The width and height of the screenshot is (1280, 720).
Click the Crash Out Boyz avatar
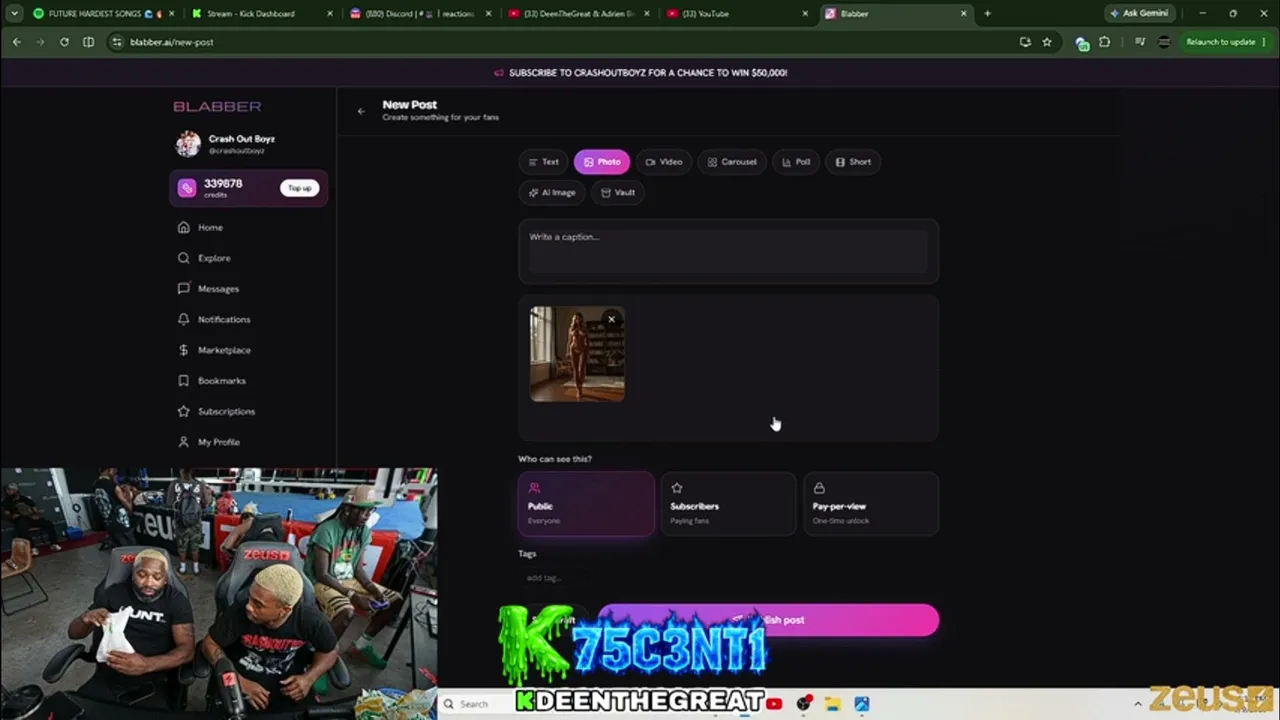188,144
